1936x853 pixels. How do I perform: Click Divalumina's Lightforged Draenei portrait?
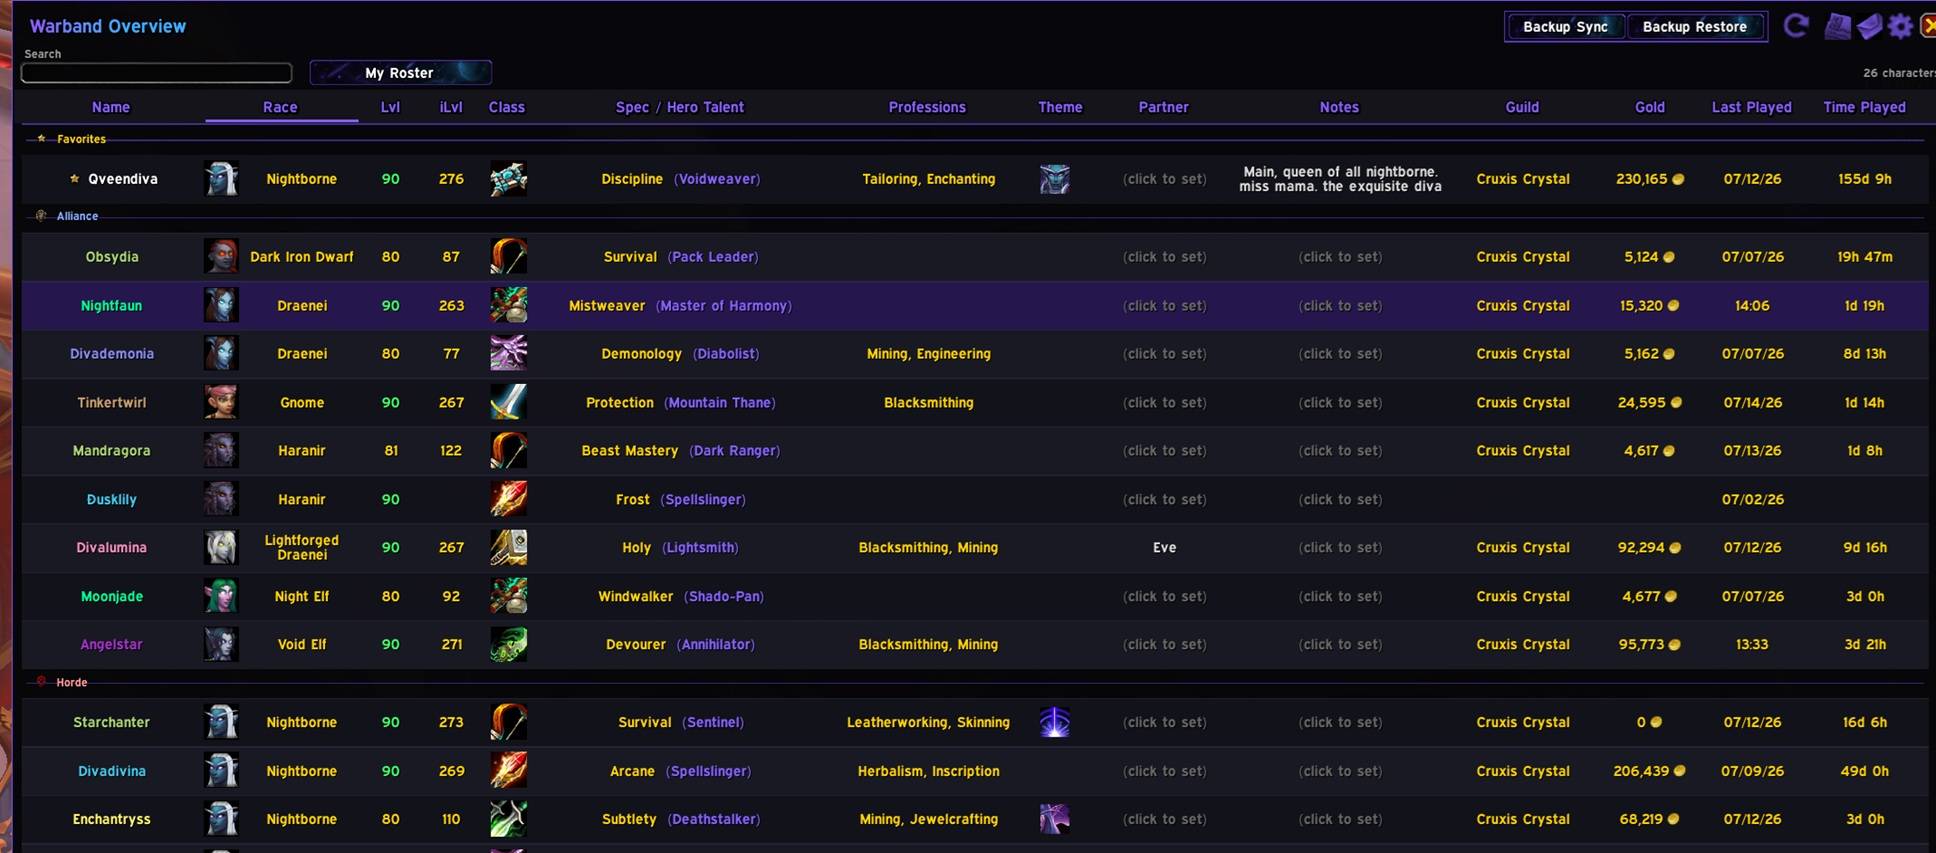pos(221,548)
